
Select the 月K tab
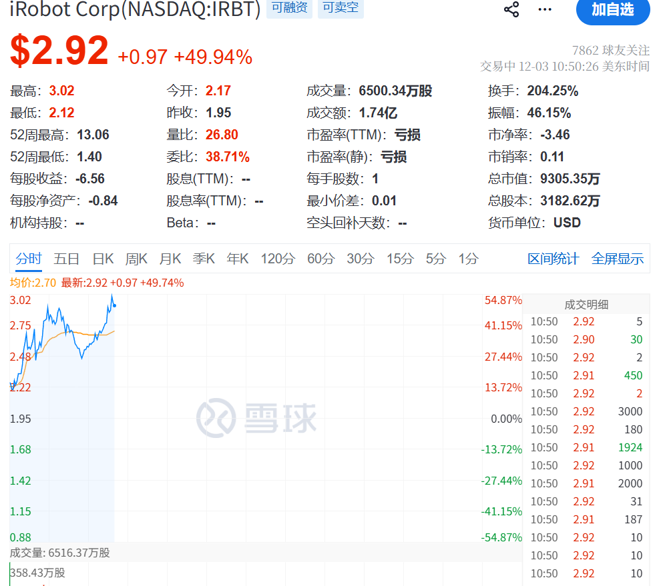coord(170,259)
